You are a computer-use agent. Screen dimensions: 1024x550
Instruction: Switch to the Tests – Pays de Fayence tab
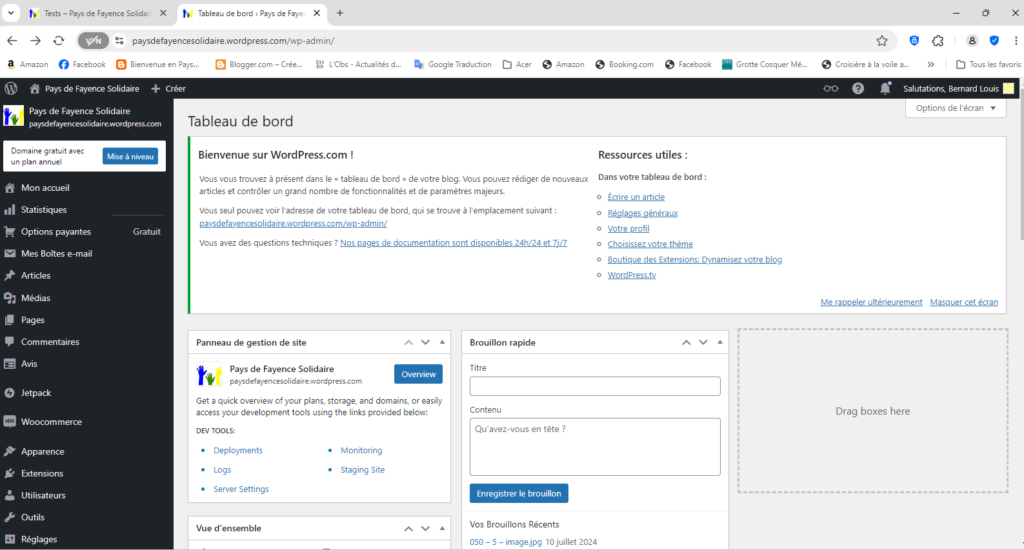96,13
